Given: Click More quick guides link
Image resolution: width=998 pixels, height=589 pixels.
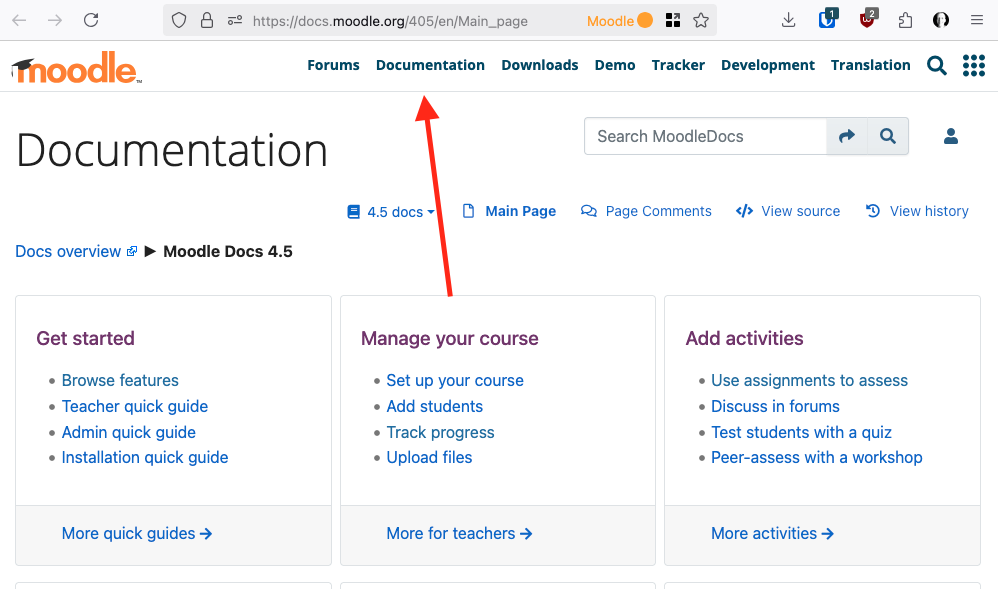Looking at the screenshot, I should click(137, 534).
